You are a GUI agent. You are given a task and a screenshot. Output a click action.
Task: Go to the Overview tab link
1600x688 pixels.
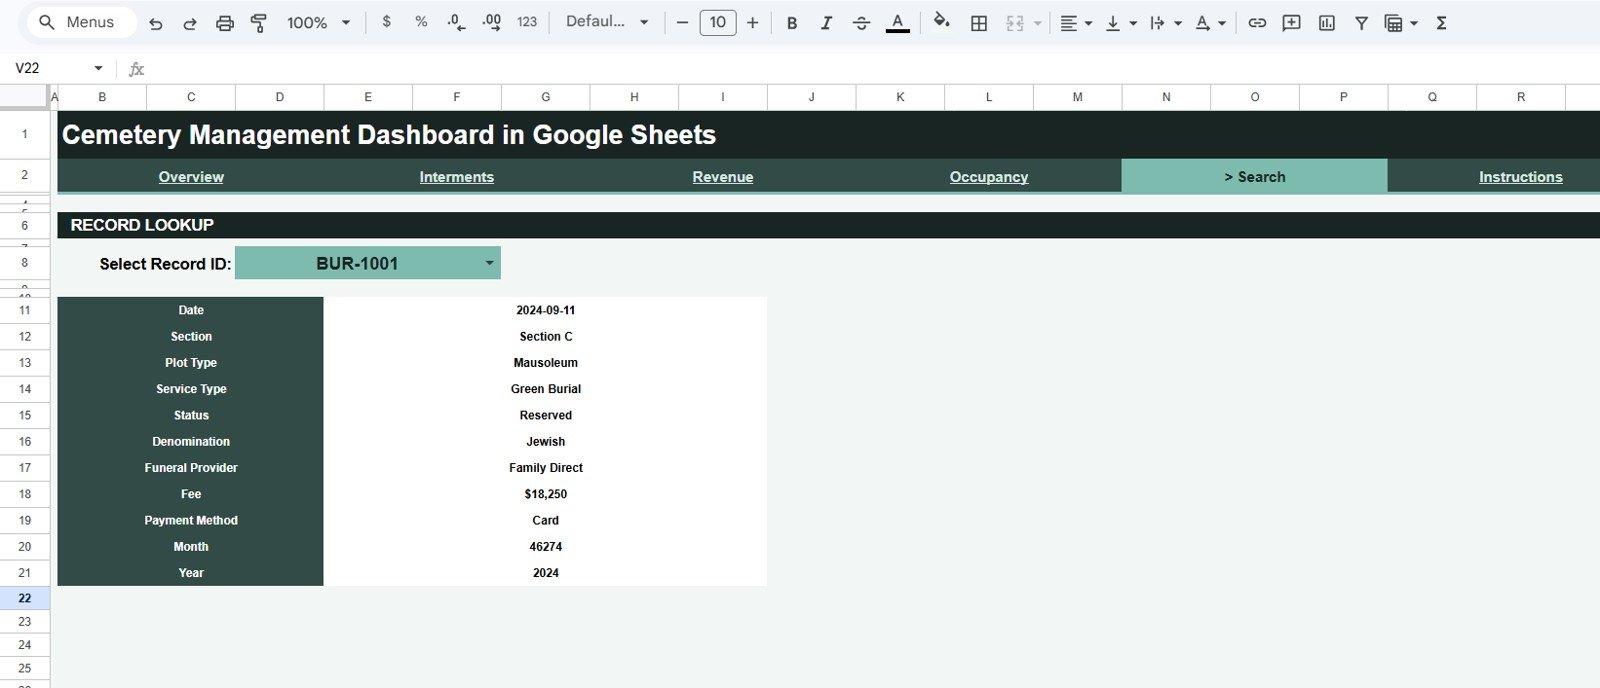click(x=191, y=177)
